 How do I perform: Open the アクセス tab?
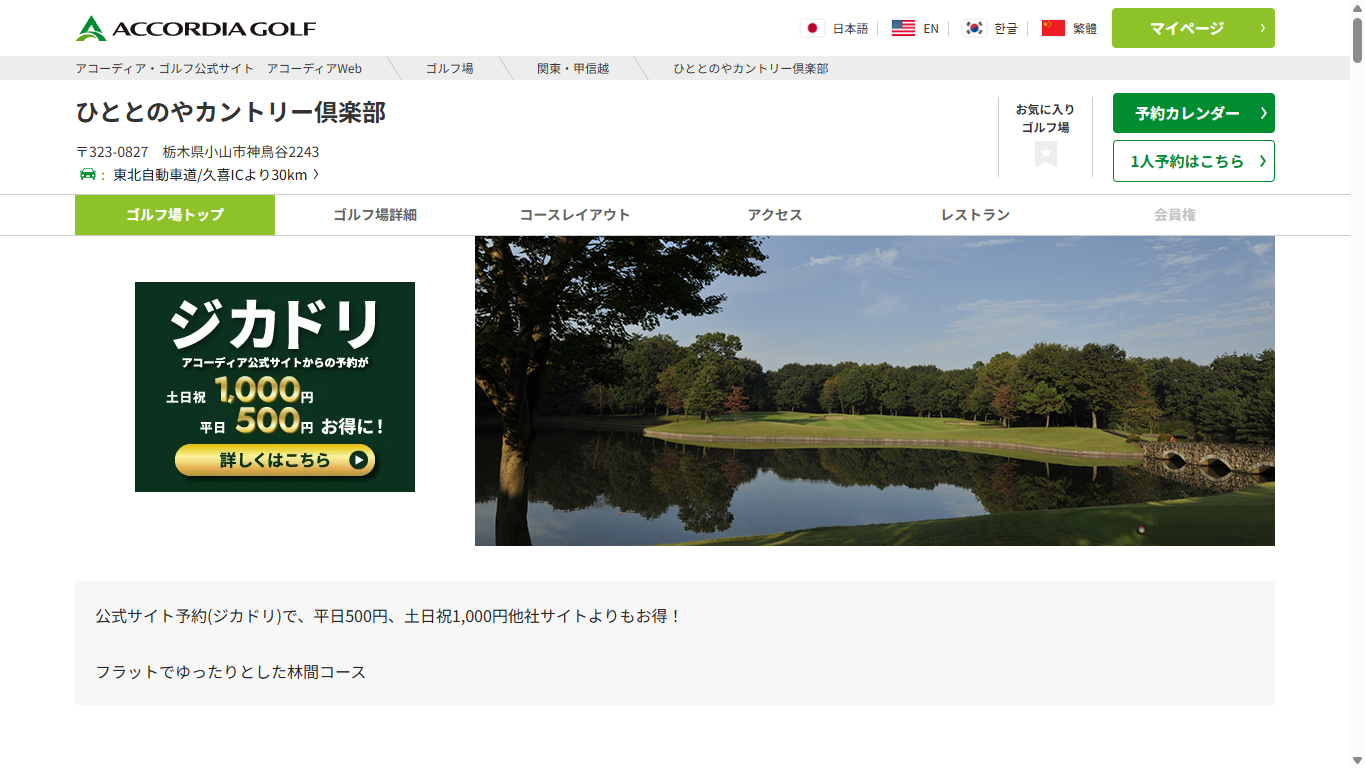[775, 215]
